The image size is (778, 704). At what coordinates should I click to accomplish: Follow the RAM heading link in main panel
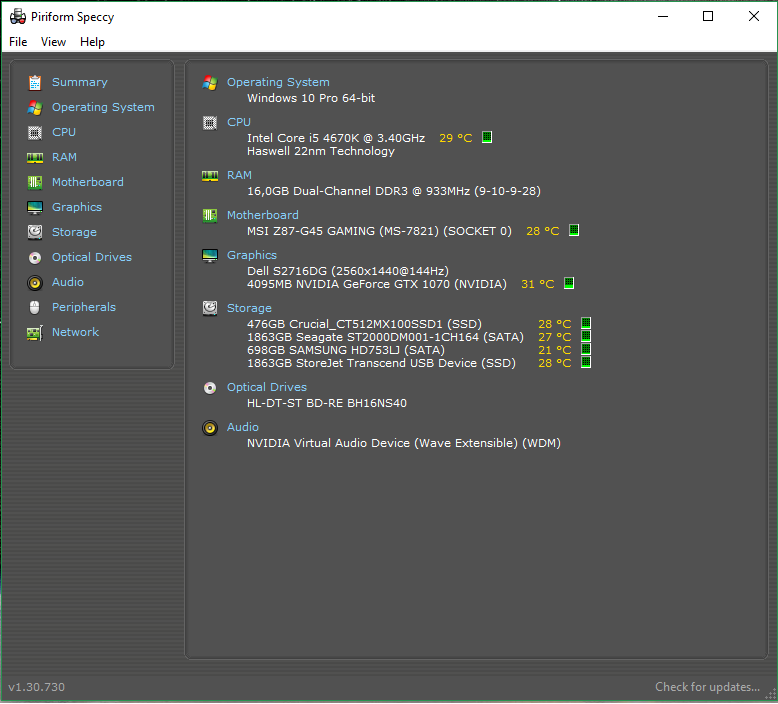pyautogui.click(x=239, y=175)
